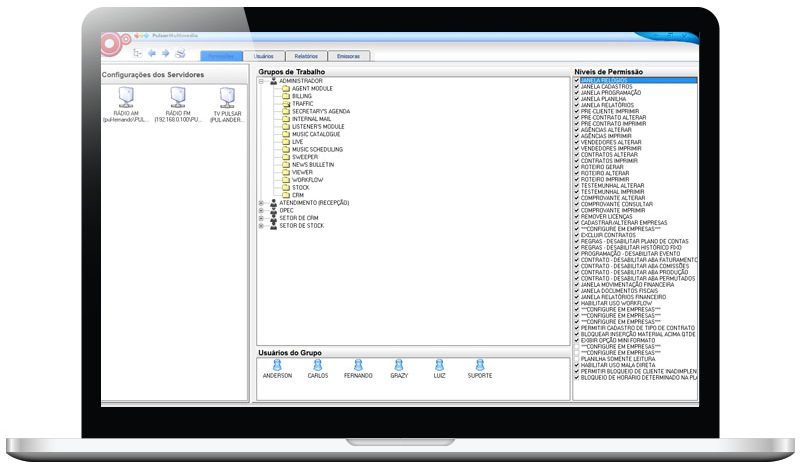Click the TV PULSAR server icon
This screenshot has width=800, height=470.
pyautogui.click(x=227, y=97)
